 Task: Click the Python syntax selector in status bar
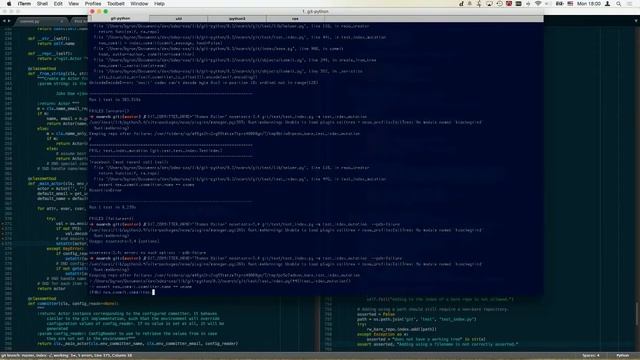[622, 356]
